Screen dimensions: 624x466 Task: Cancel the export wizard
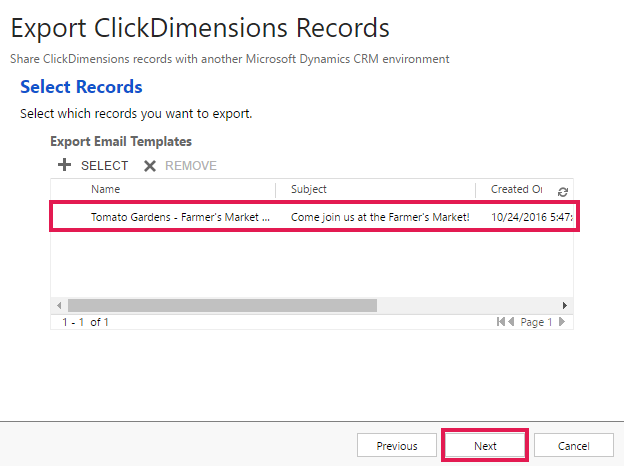coord(573,445)
